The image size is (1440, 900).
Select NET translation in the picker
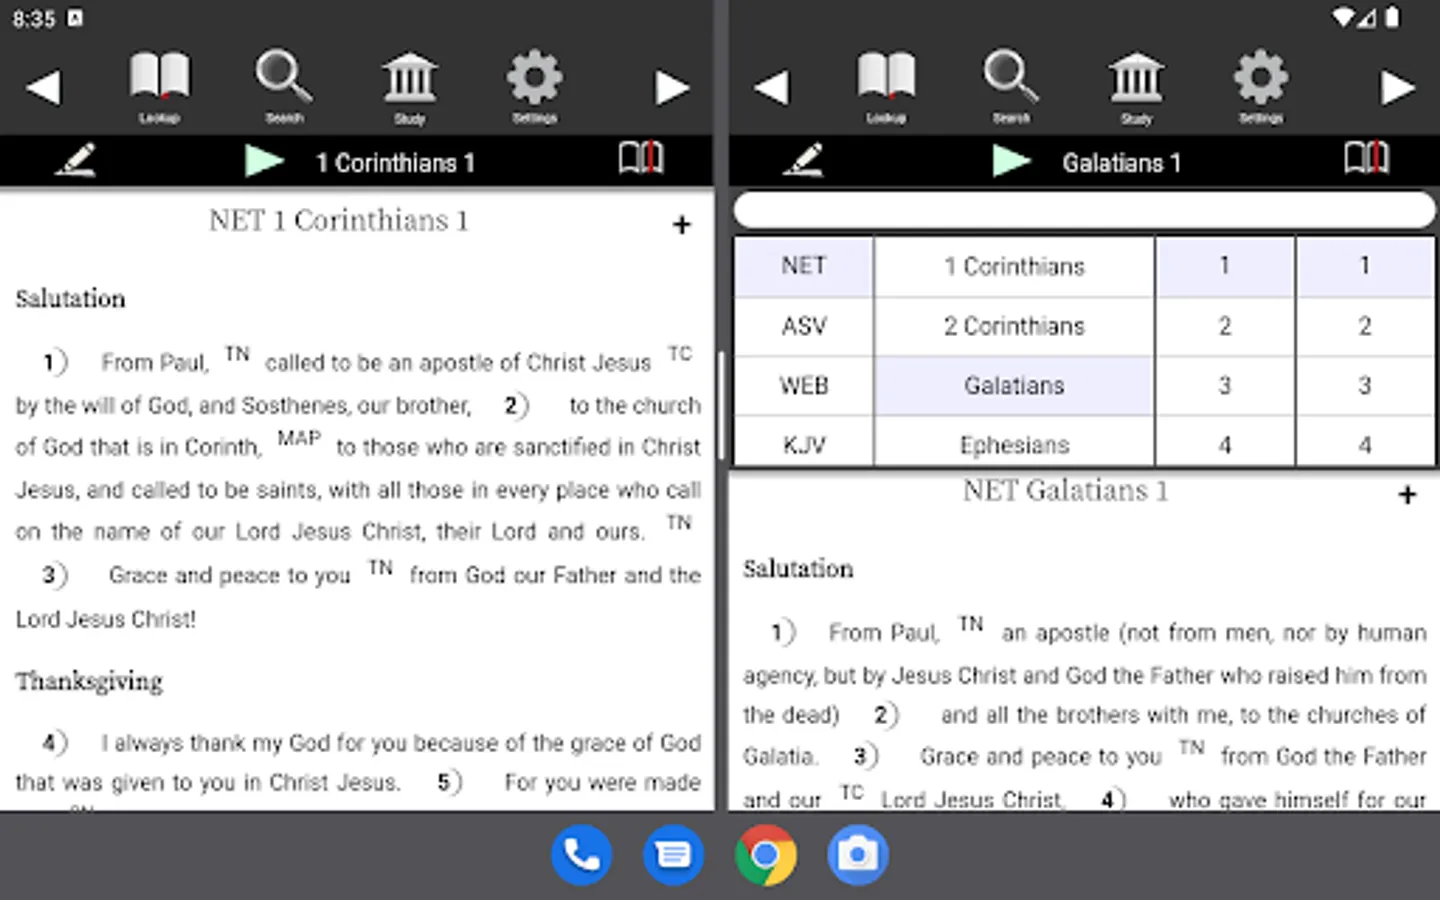(x=804, y=266)
